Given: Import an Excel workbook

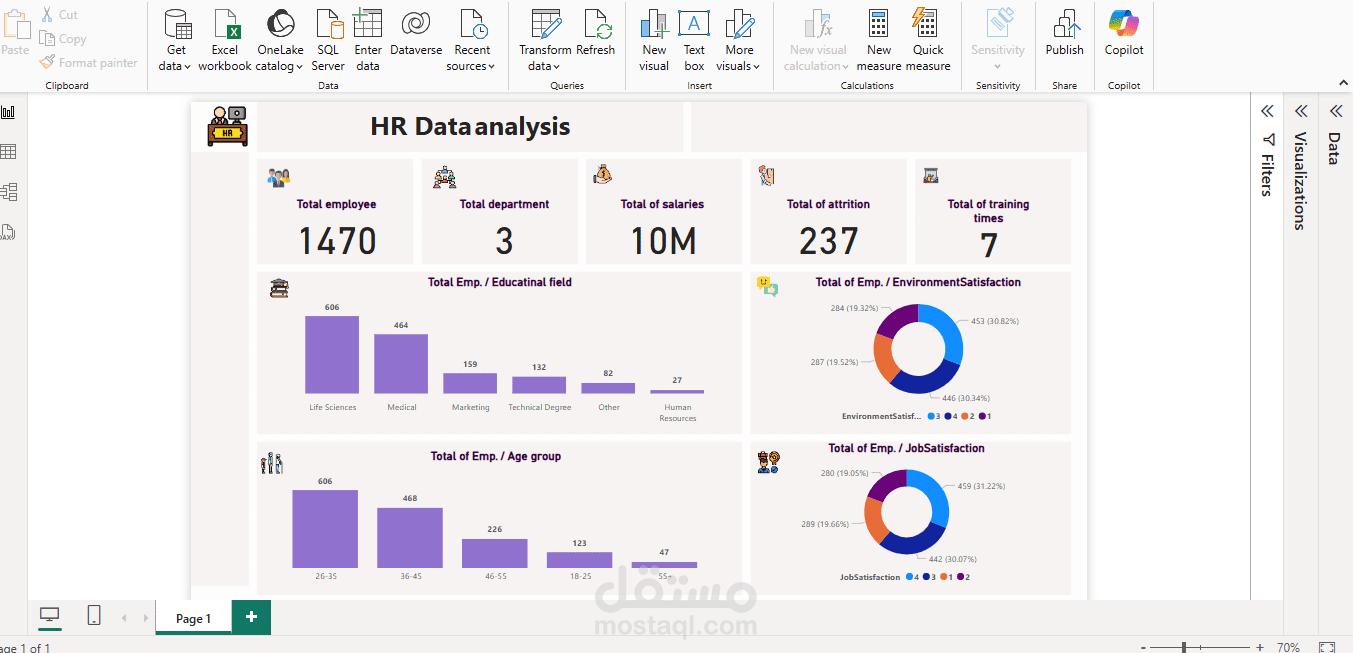Looking at the screenshot, I should (x=225, y=40).
